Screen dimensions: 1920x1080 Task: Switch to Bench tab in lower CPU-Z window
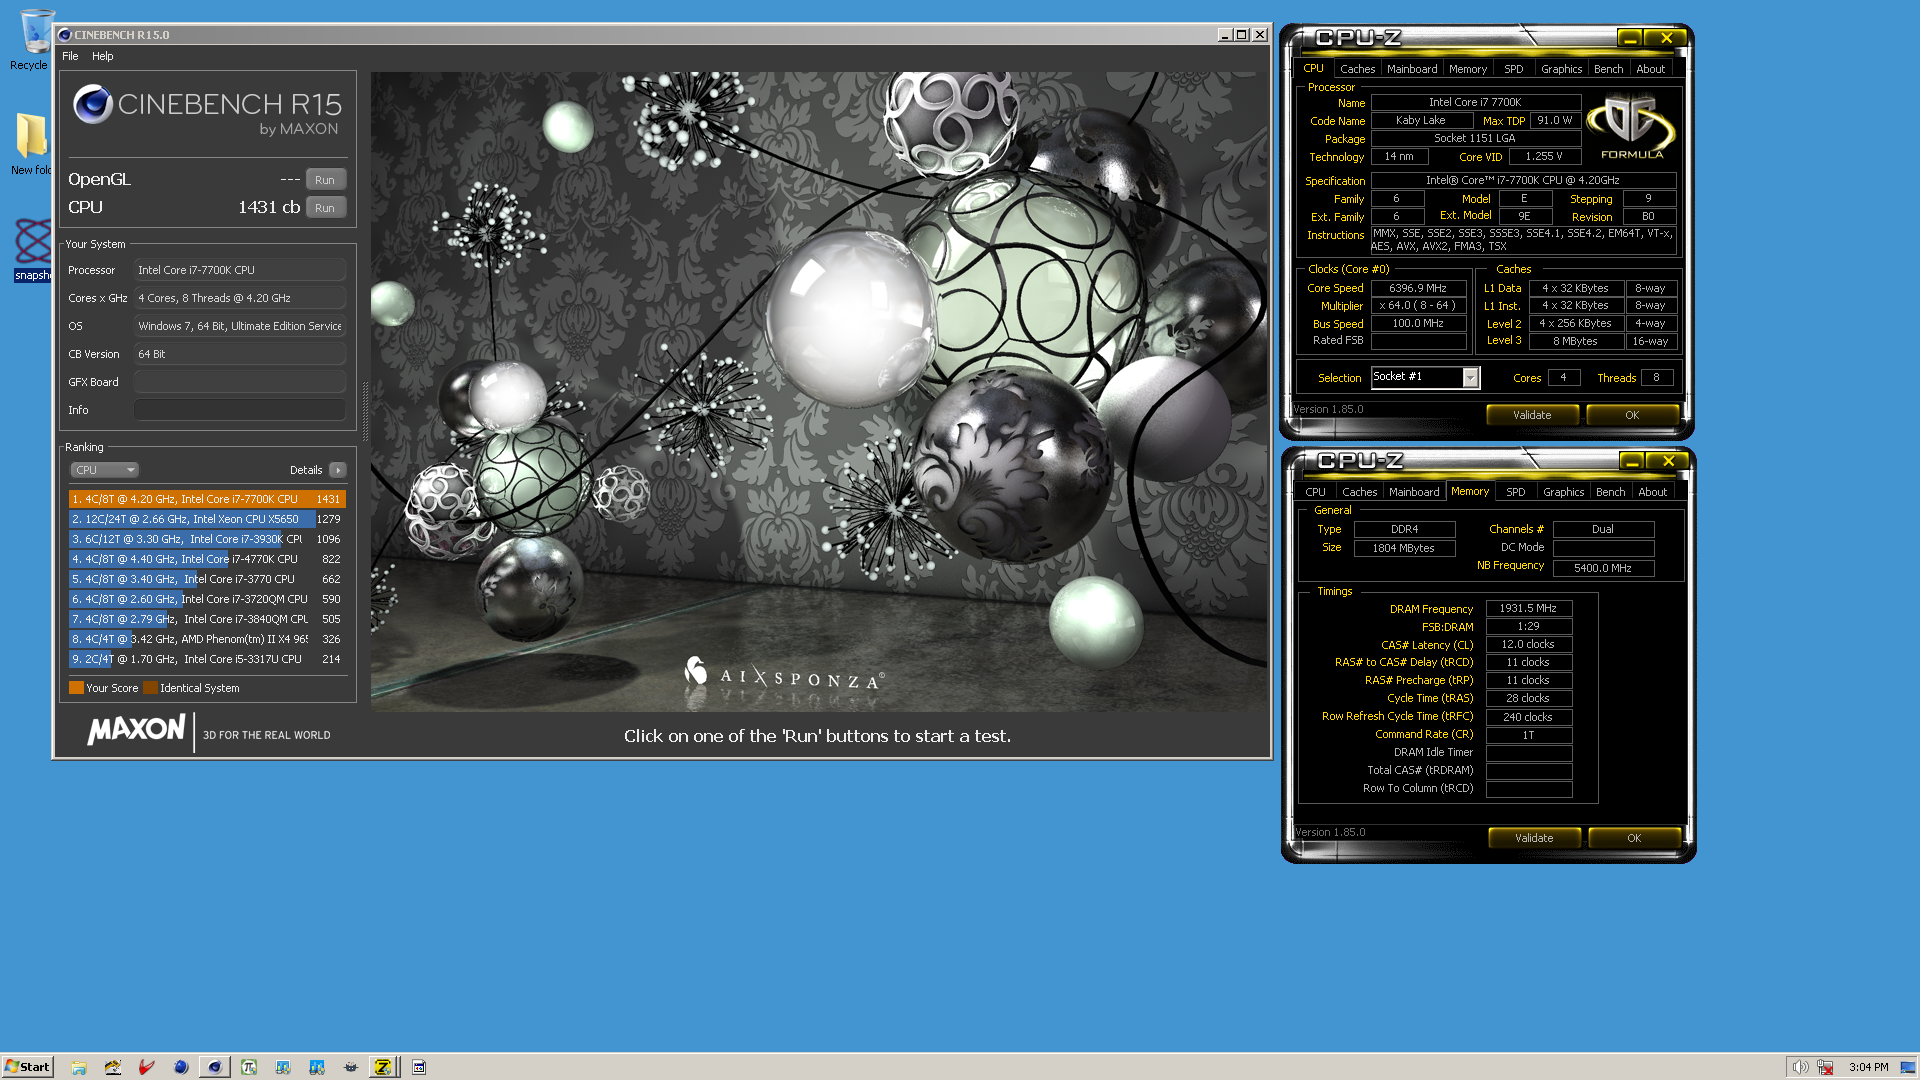(x=1610, y=492)
